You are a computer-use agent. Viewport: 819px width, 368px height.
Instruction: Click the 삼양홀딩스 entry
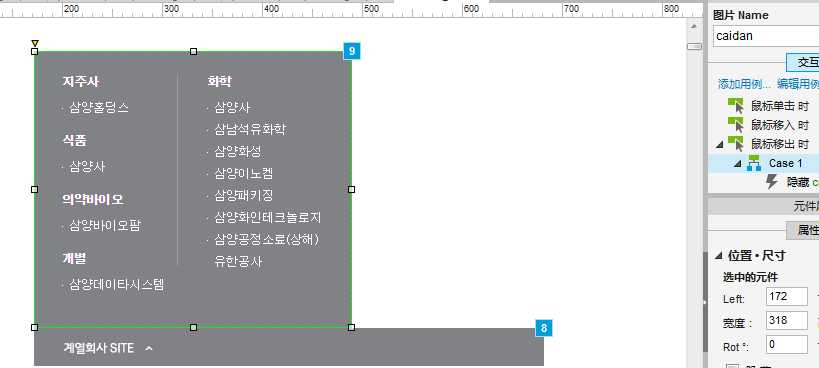tap(98, 108)
